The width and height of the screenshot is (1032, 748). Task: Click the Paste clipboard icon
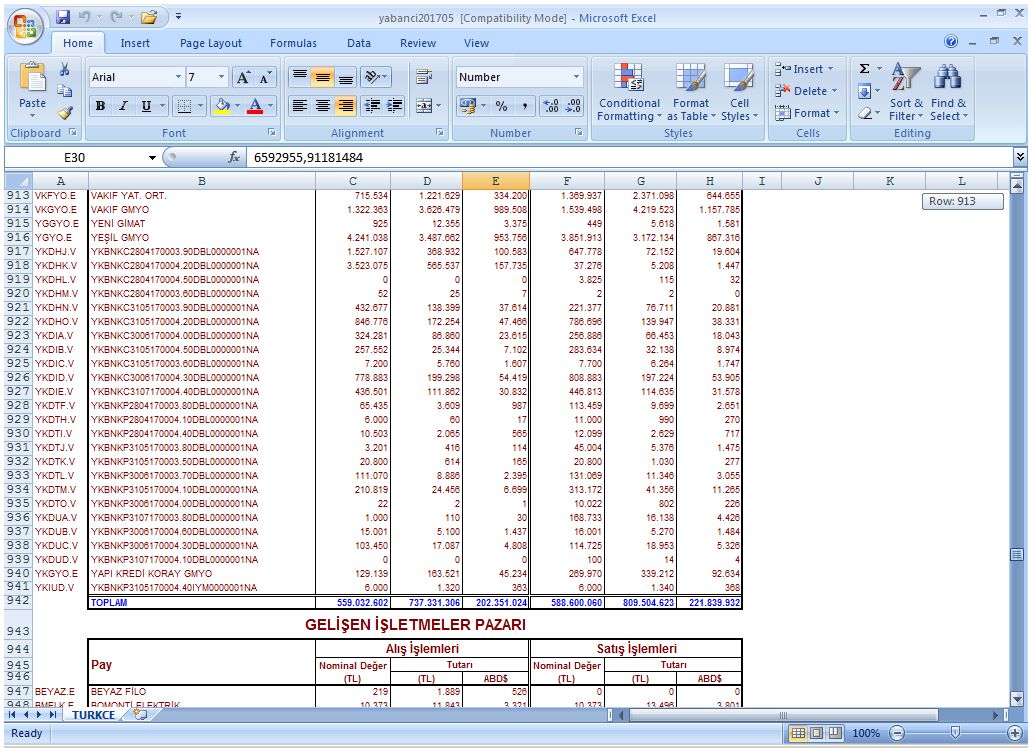pyautogui.click(x=32, y=78)
